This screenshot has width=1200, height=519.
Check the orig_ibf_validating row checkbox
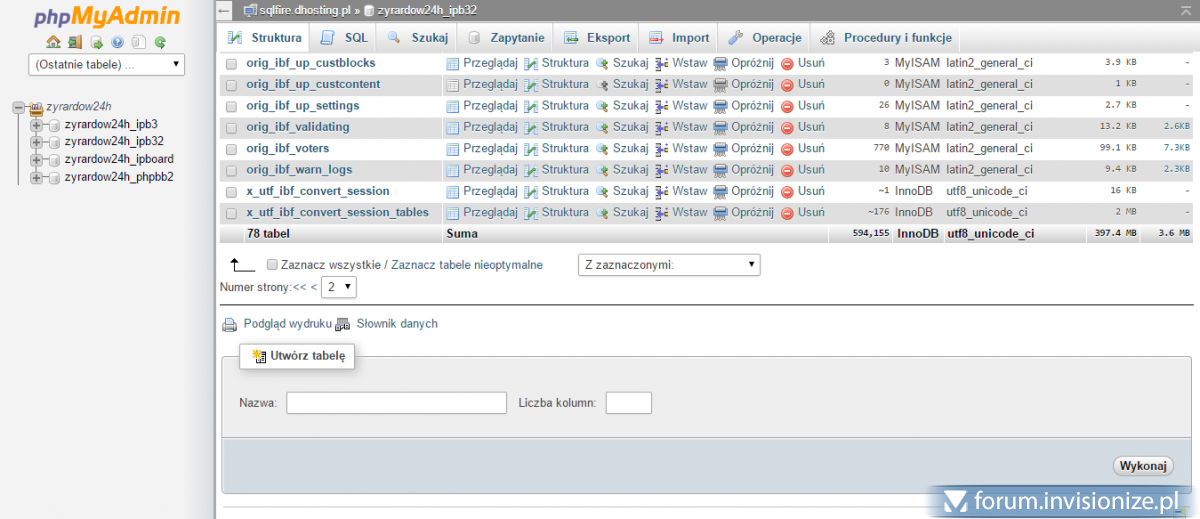point(231,128)
